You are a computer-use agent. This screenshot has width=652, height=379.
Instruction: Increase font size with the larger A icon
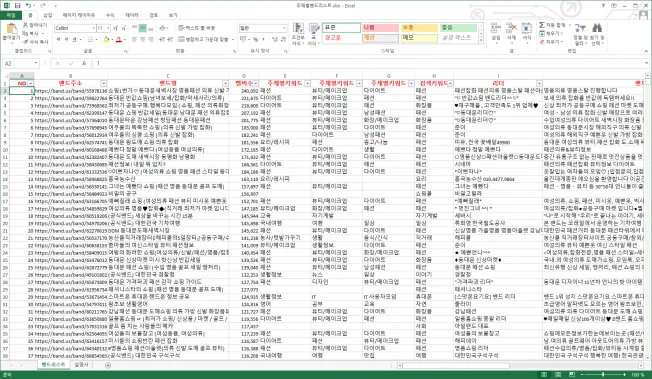pyautogui.click(x=116, y=28)
